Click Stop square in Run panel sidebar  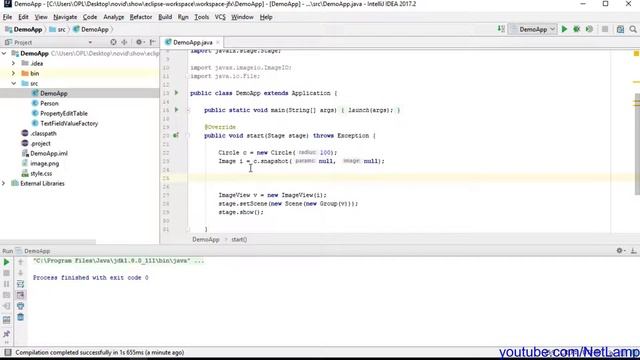[x=7, y=273]
